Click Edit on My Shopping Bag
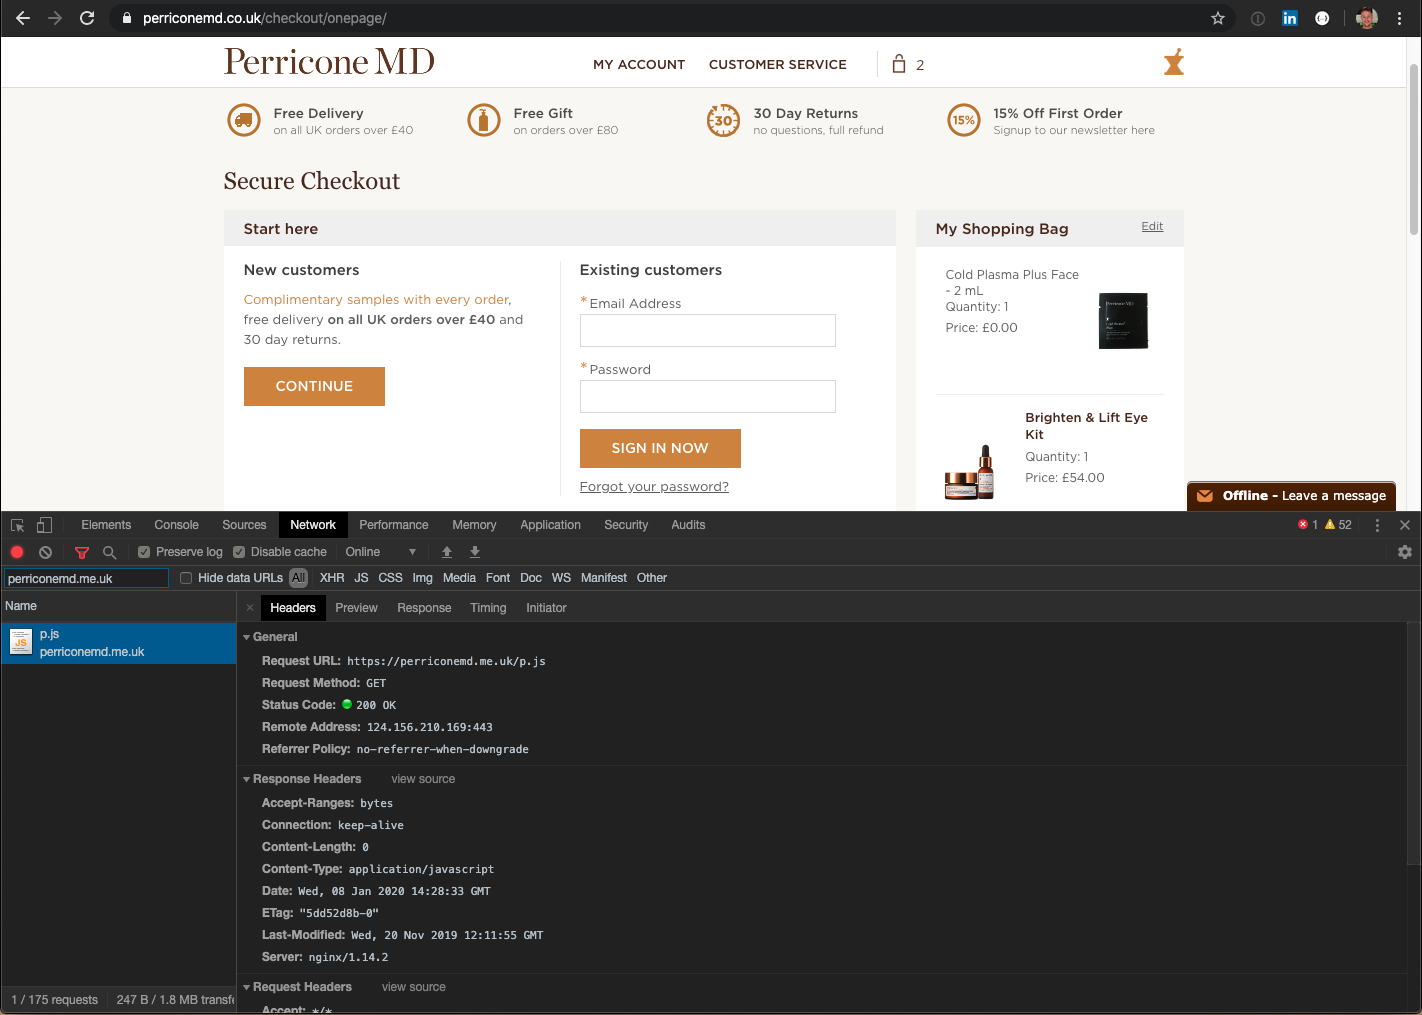Viewport: 1422px width, 1015px height. [1152, 226]
